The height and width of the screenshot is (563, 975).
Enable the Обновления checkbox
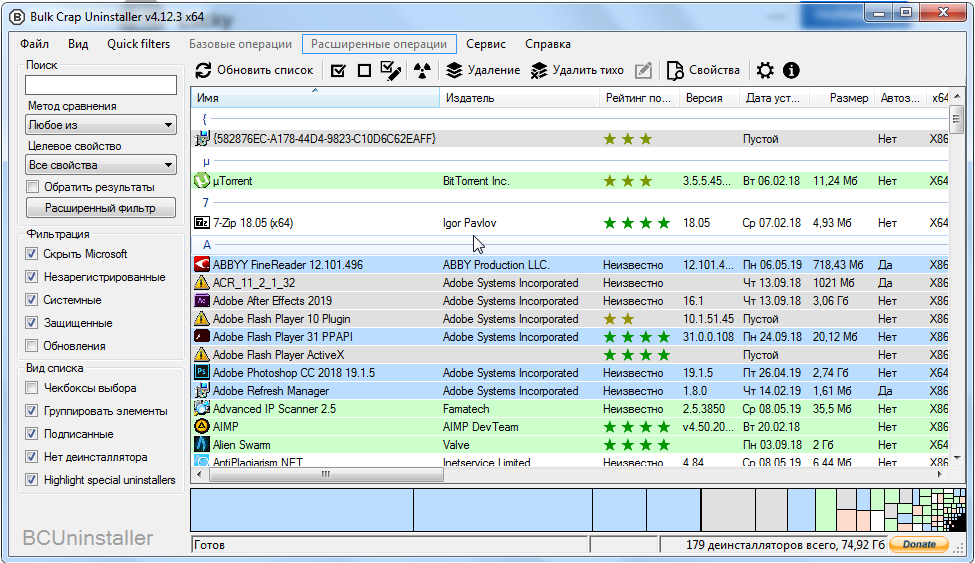click(32, 346)
